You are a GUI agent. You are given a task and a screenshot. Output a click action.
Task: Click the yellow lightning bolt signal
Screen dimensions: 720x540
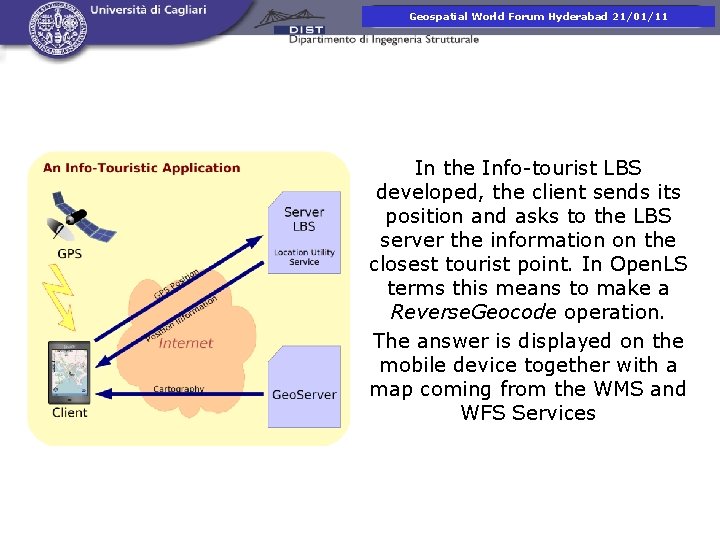pyautogui.click(x=60, y=298)
